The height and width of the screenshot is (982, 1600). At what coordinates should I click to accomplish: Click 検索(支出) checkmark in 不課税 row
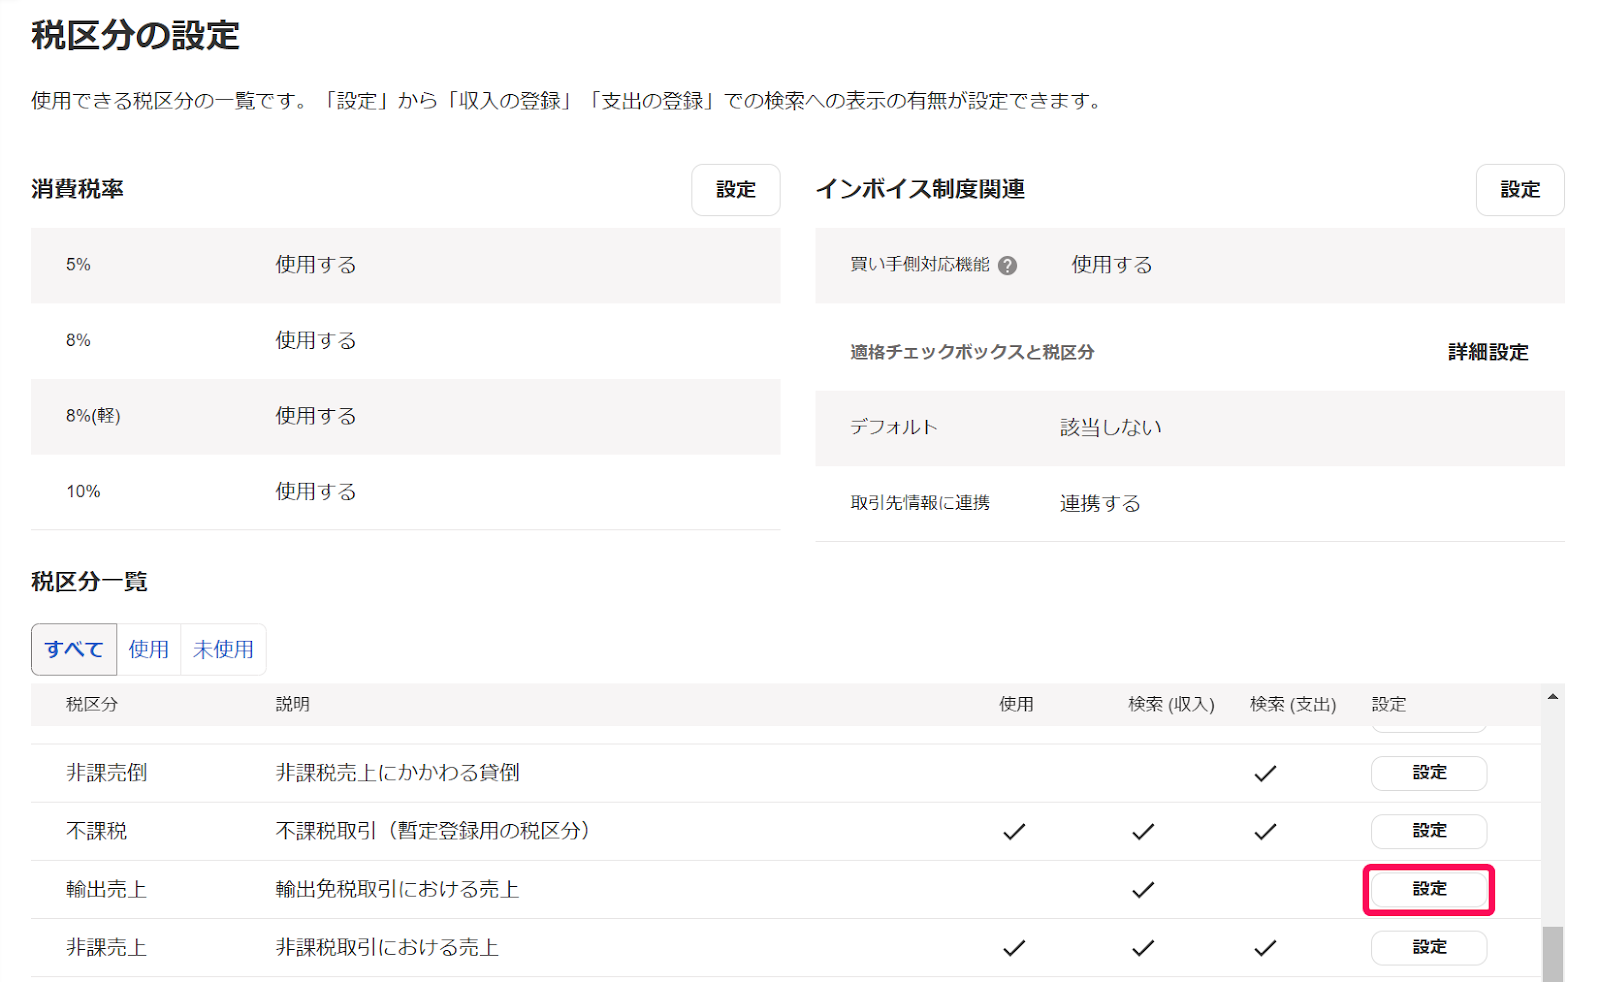(1265, 831)
